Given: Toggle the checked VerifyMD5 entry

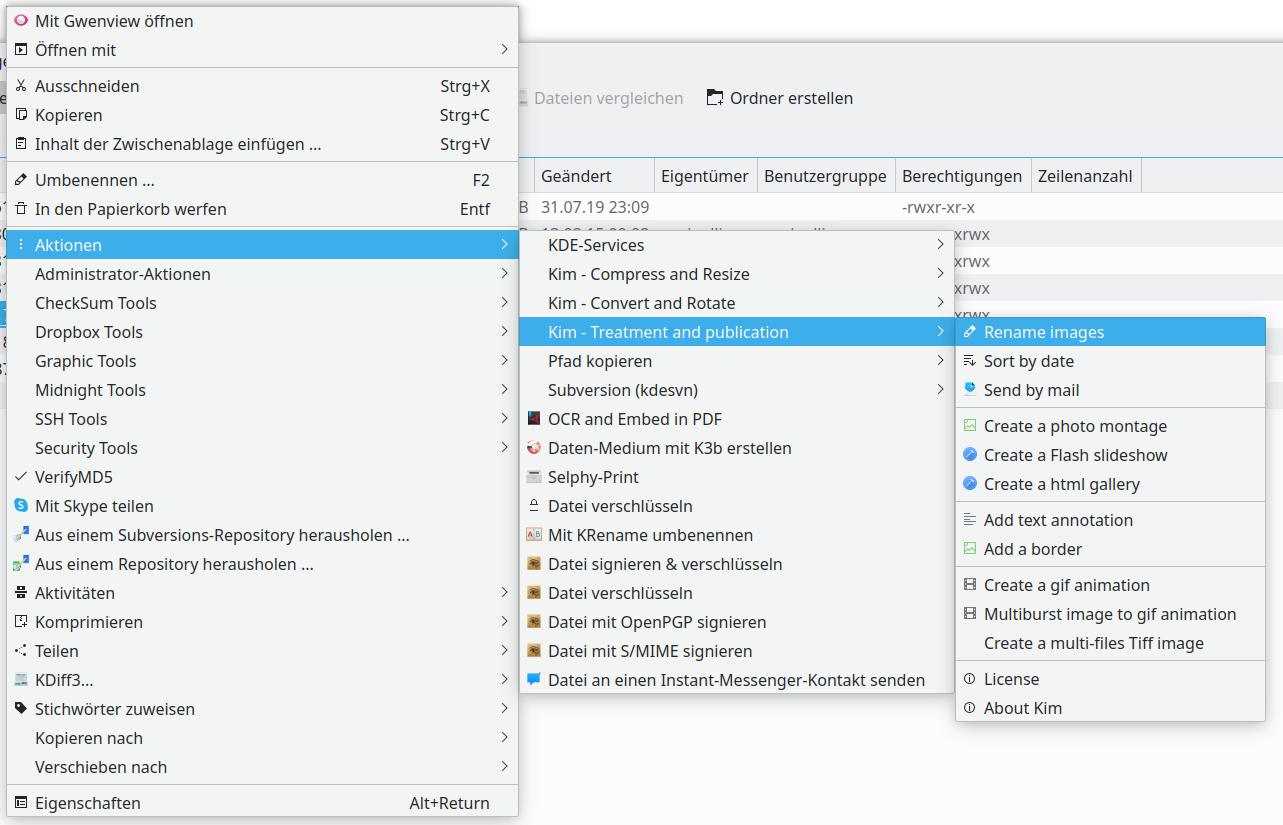Looking at the screenshot, I should pyautogui.click(x=263, y=477).
